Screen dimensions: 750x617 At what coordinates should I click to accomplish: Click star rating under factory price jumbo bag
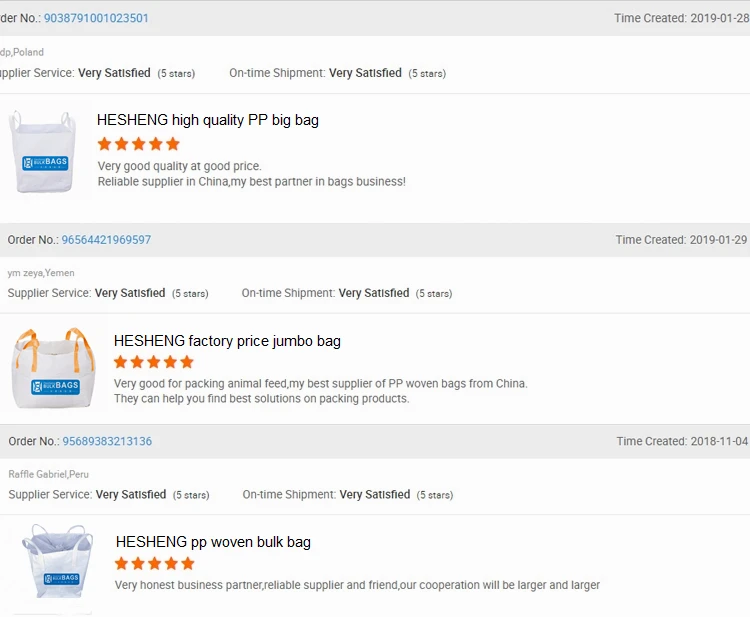[x=154, y=362]
